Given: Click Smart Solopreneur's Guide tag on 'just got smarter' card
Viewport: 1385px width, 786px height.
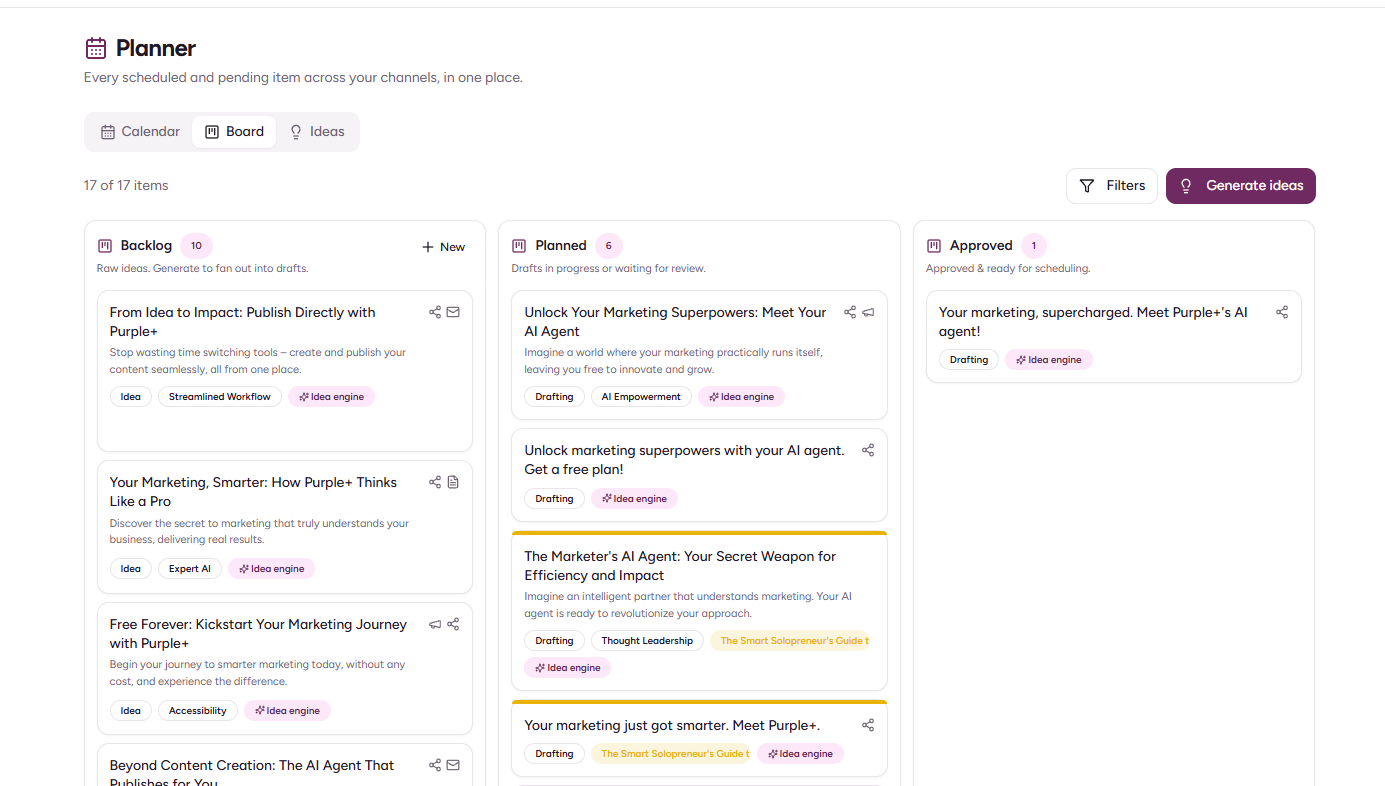Looking at the screenshot, I should pyautogui.click(x=670, y=754).
